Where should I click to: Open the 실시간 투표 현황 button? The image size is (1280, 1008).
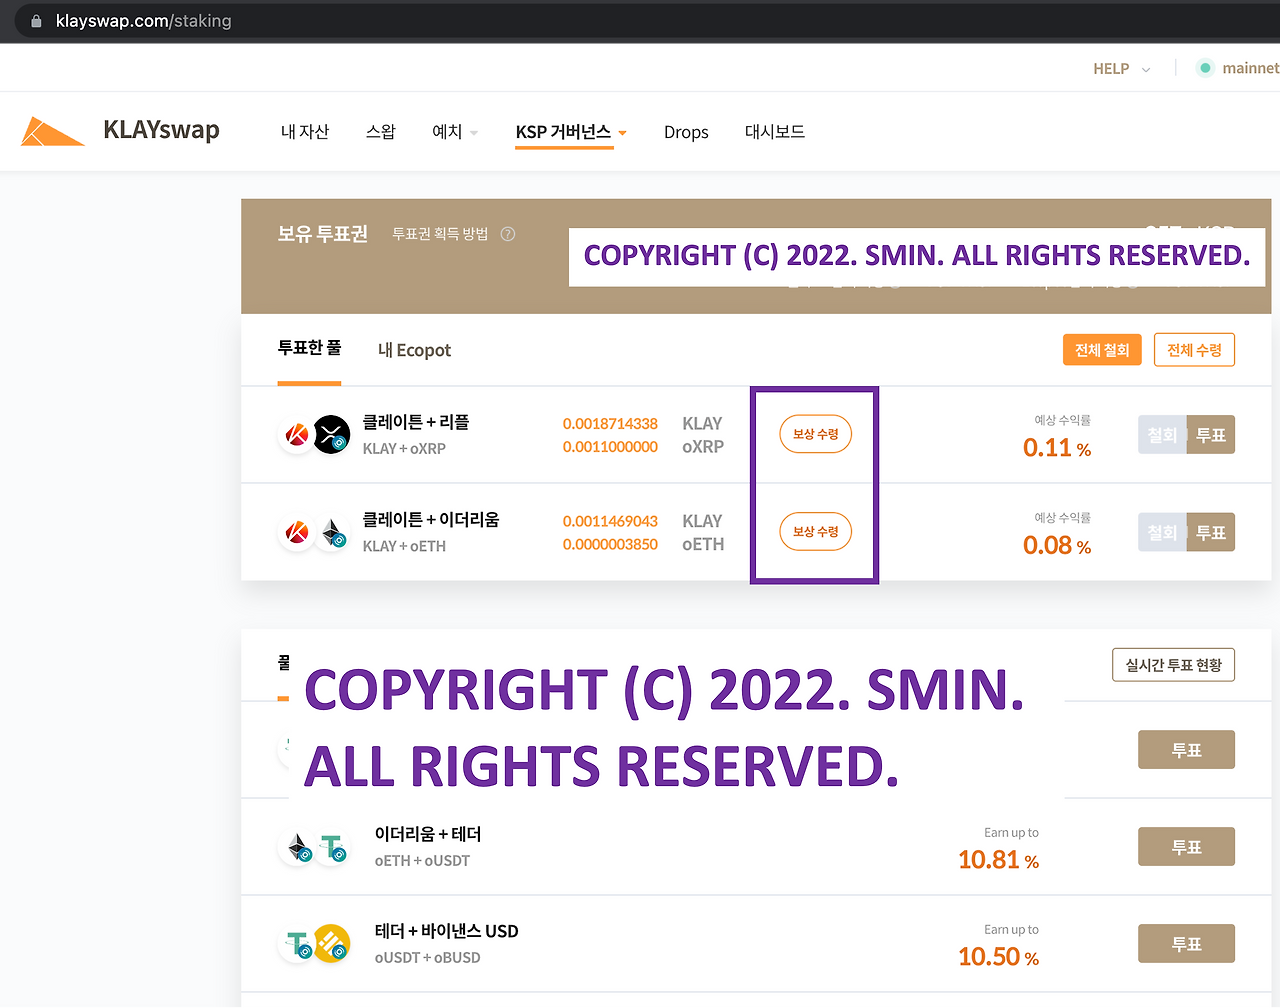(x=1173, y=665)
